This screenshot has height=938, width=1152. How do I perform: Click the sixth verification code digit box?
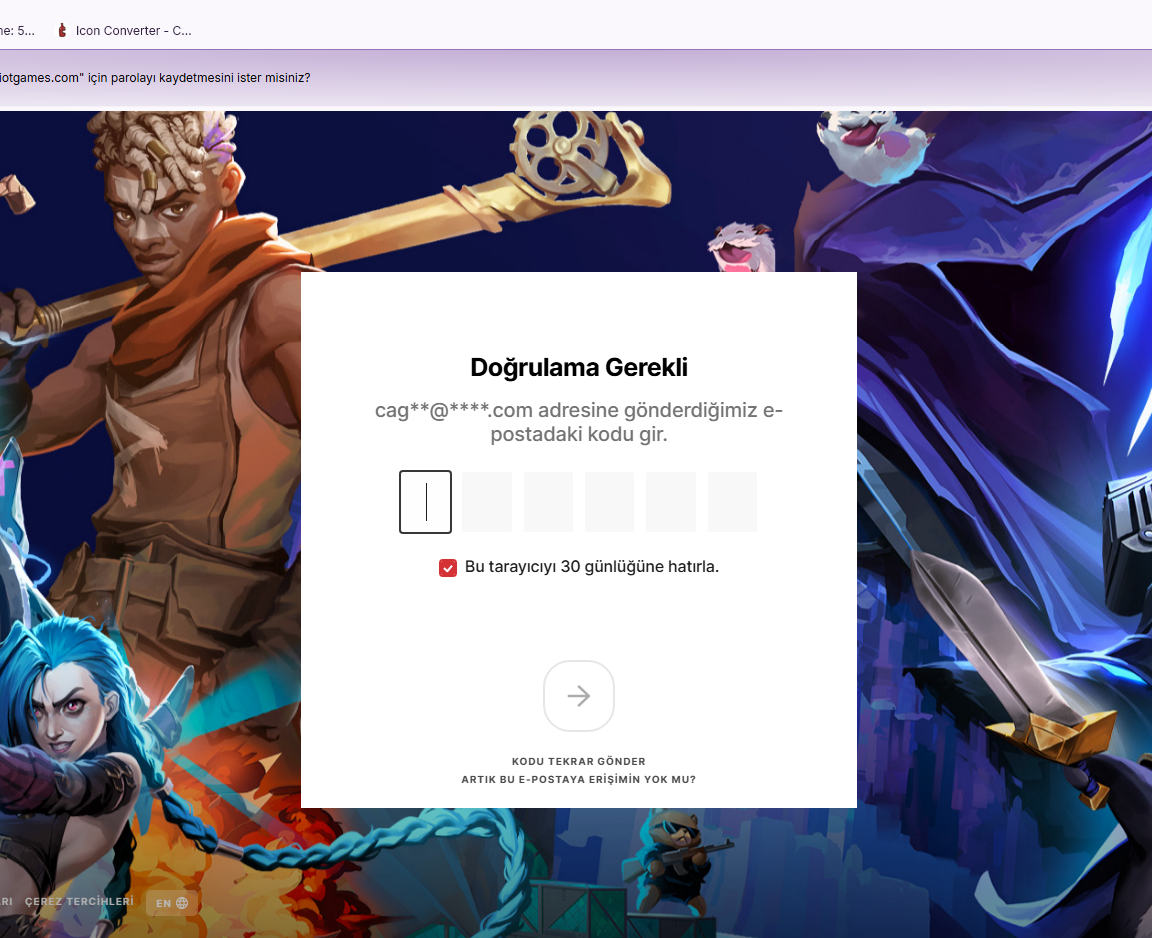732,502
